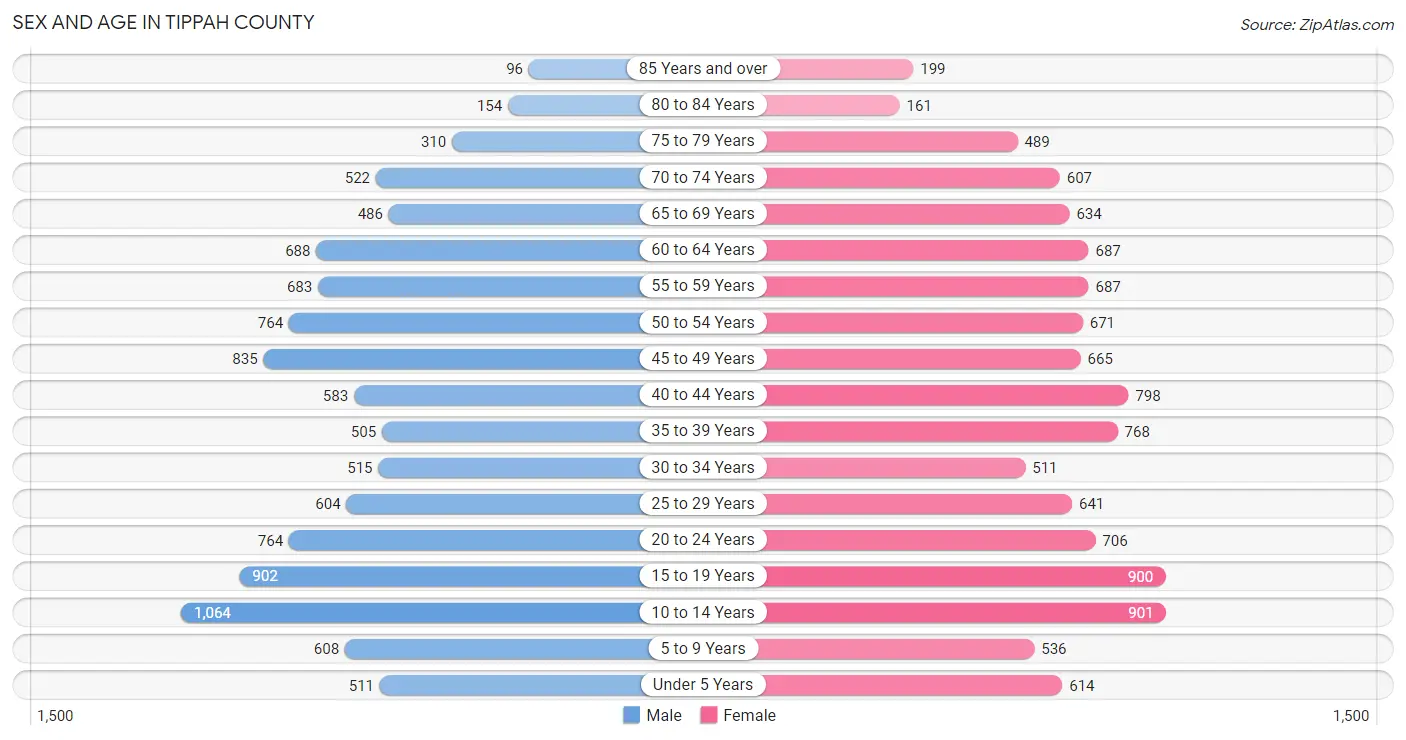Select the 40 to 44 Years female bar
The image size is (1406, 740).
(946, 395)
